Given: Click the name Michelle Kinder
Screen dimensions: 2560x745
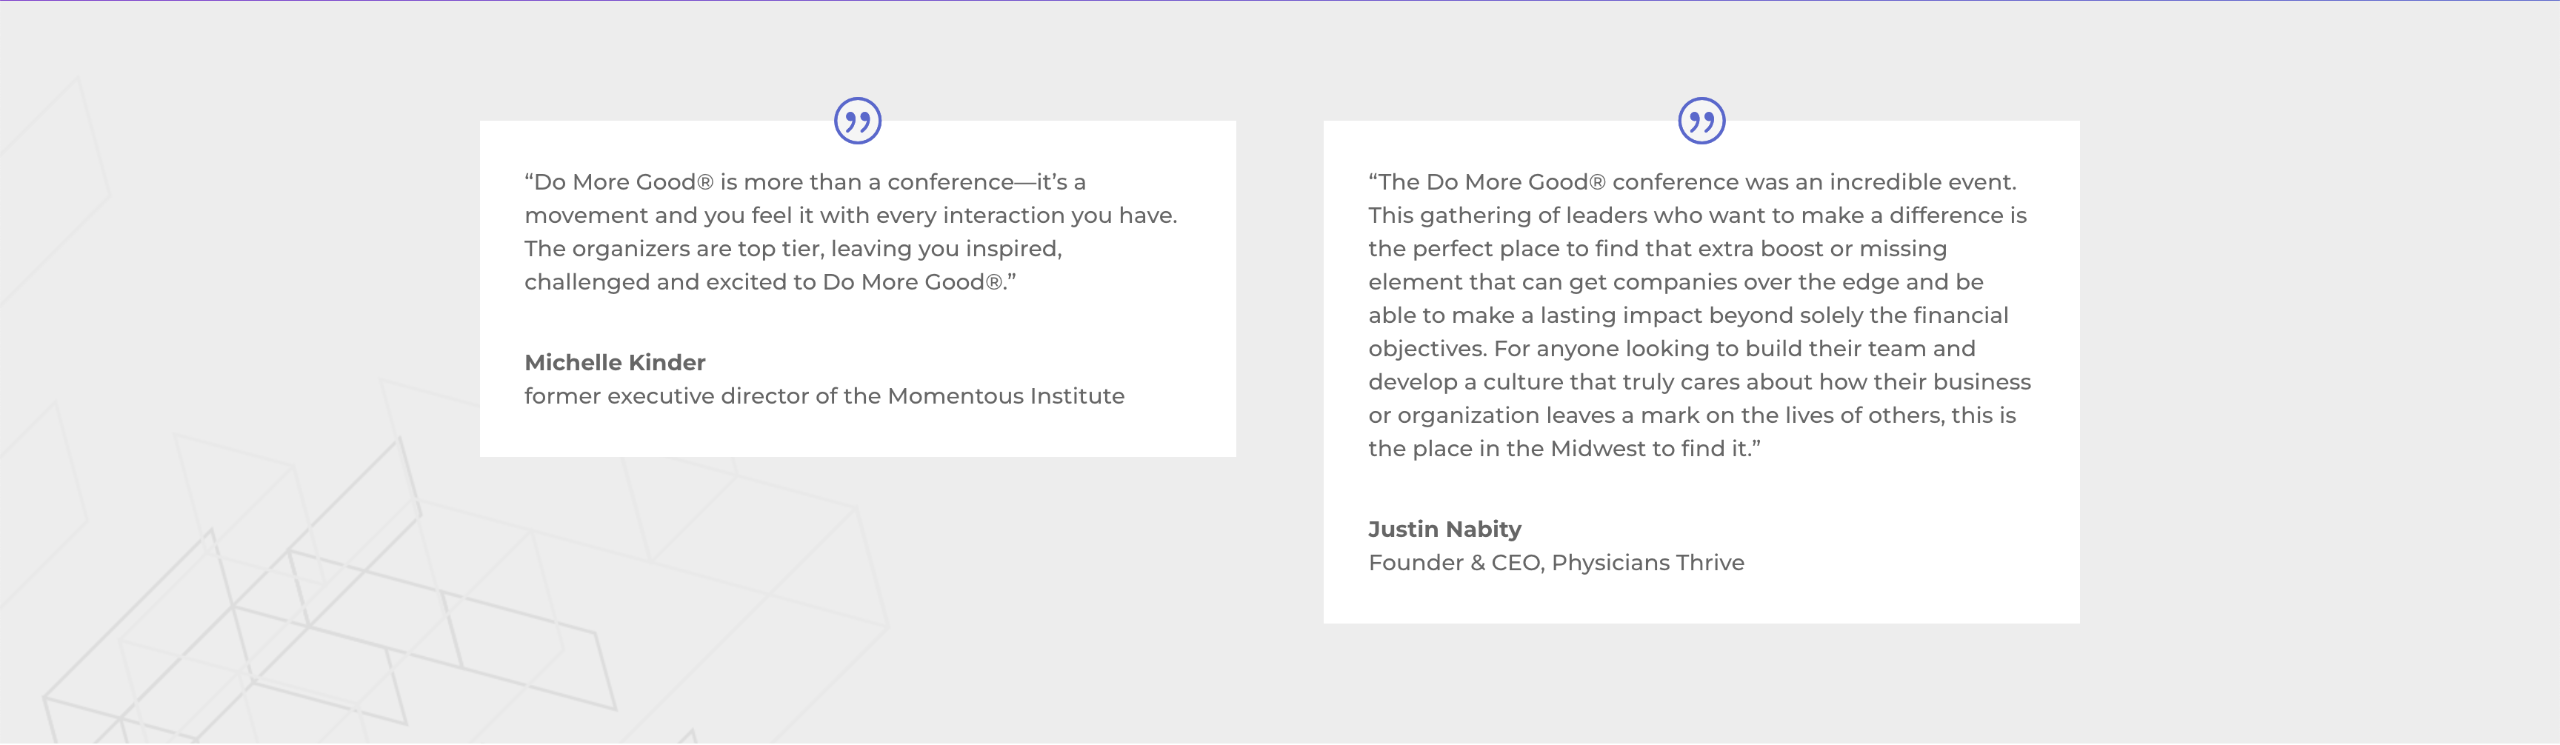Looking at the screenshot, I should point(614,362).
